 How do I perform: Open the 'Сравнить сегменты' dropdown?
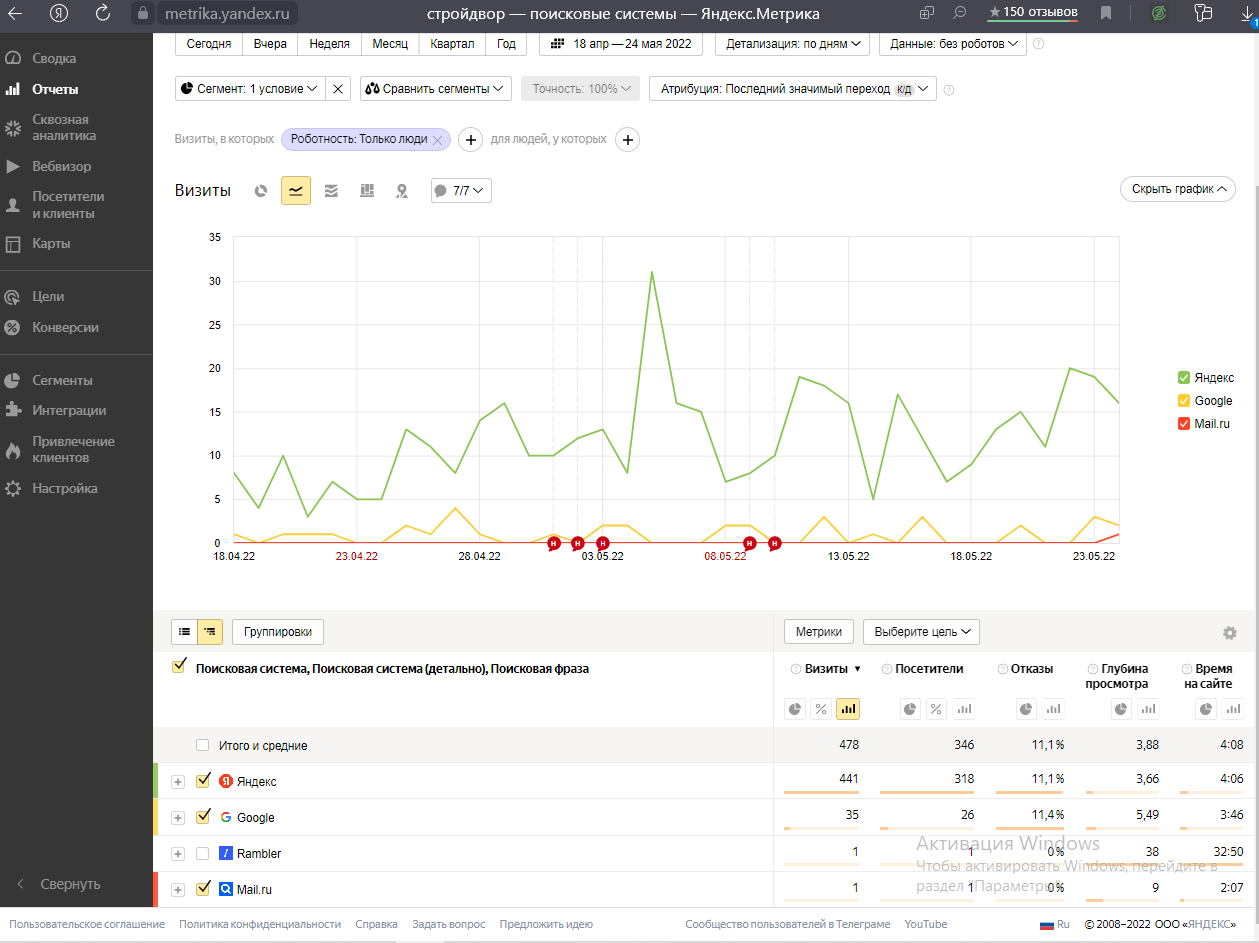pos(436,89)
